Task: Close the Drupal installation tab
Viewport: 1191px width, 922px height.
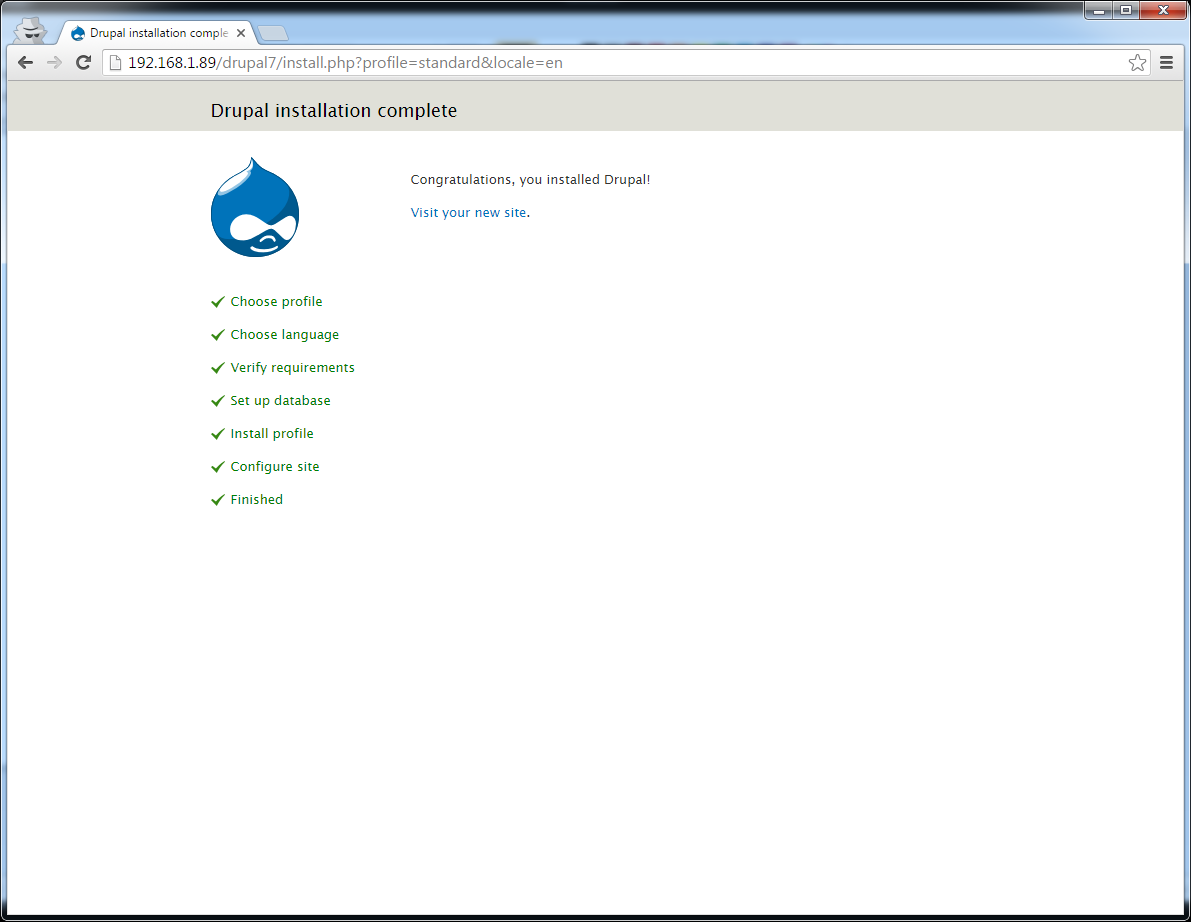Action: point(241,33)
